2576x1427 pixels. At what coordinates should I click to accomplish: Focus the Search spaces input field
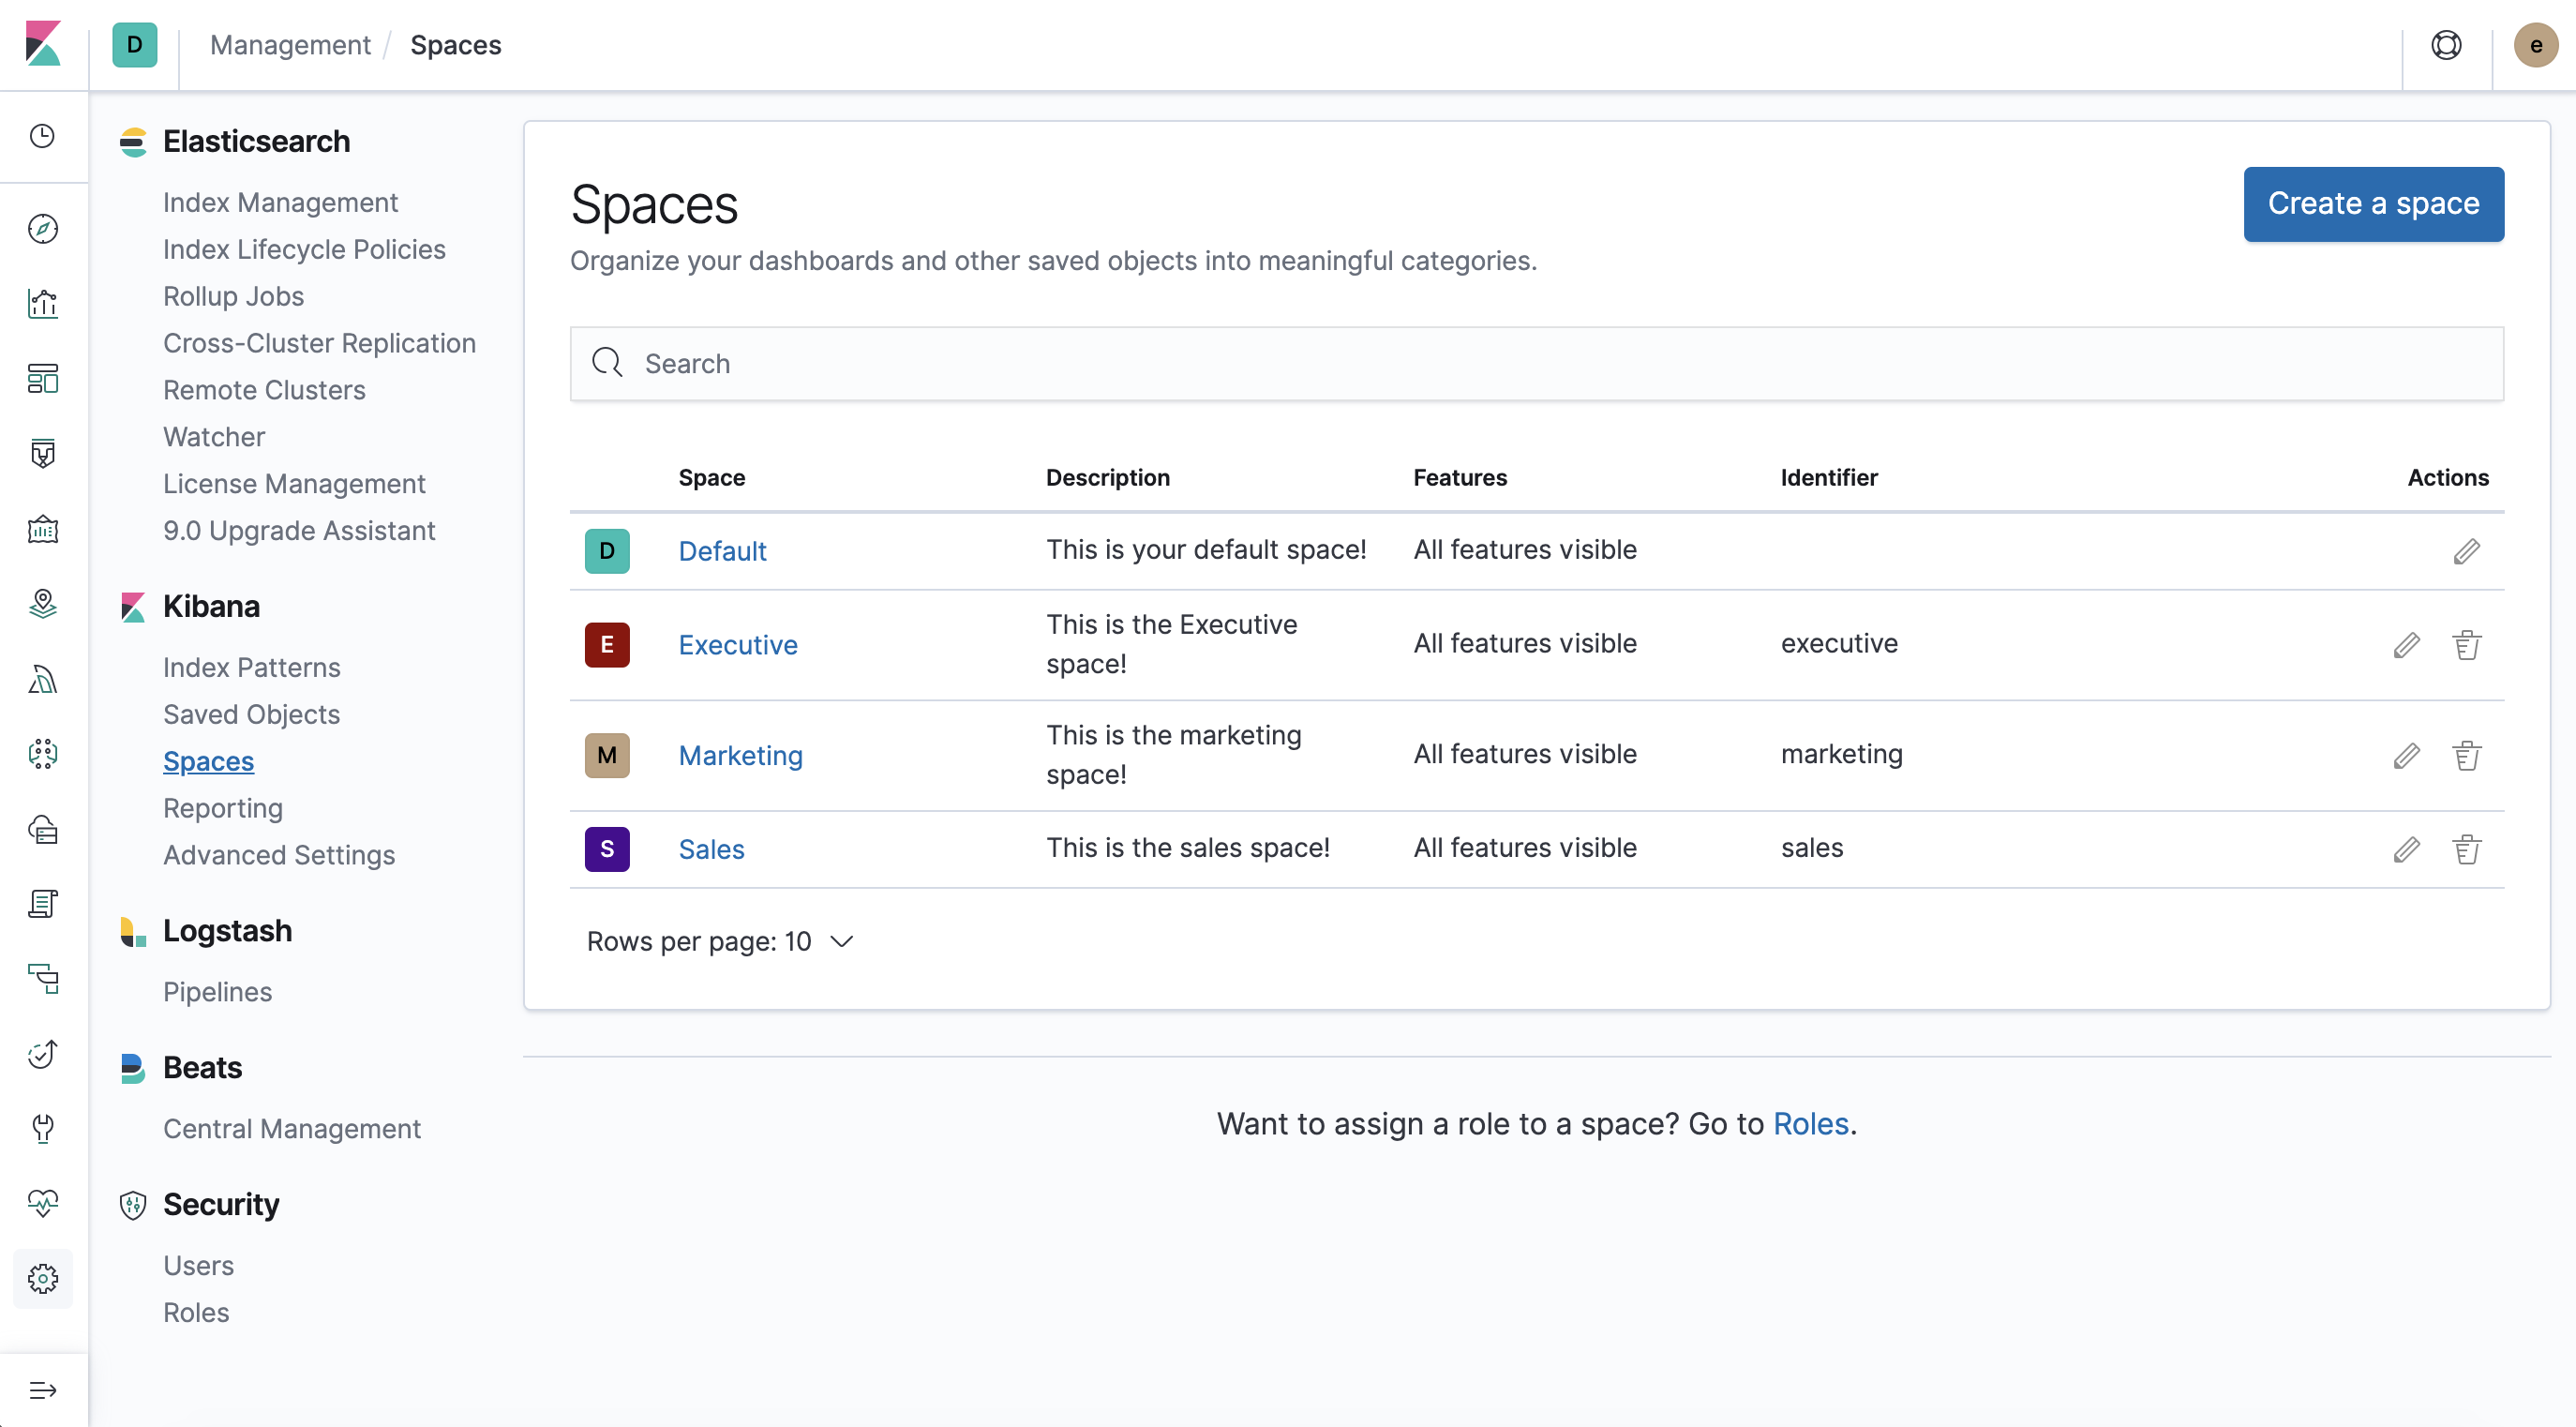(x=1536, y=364)
